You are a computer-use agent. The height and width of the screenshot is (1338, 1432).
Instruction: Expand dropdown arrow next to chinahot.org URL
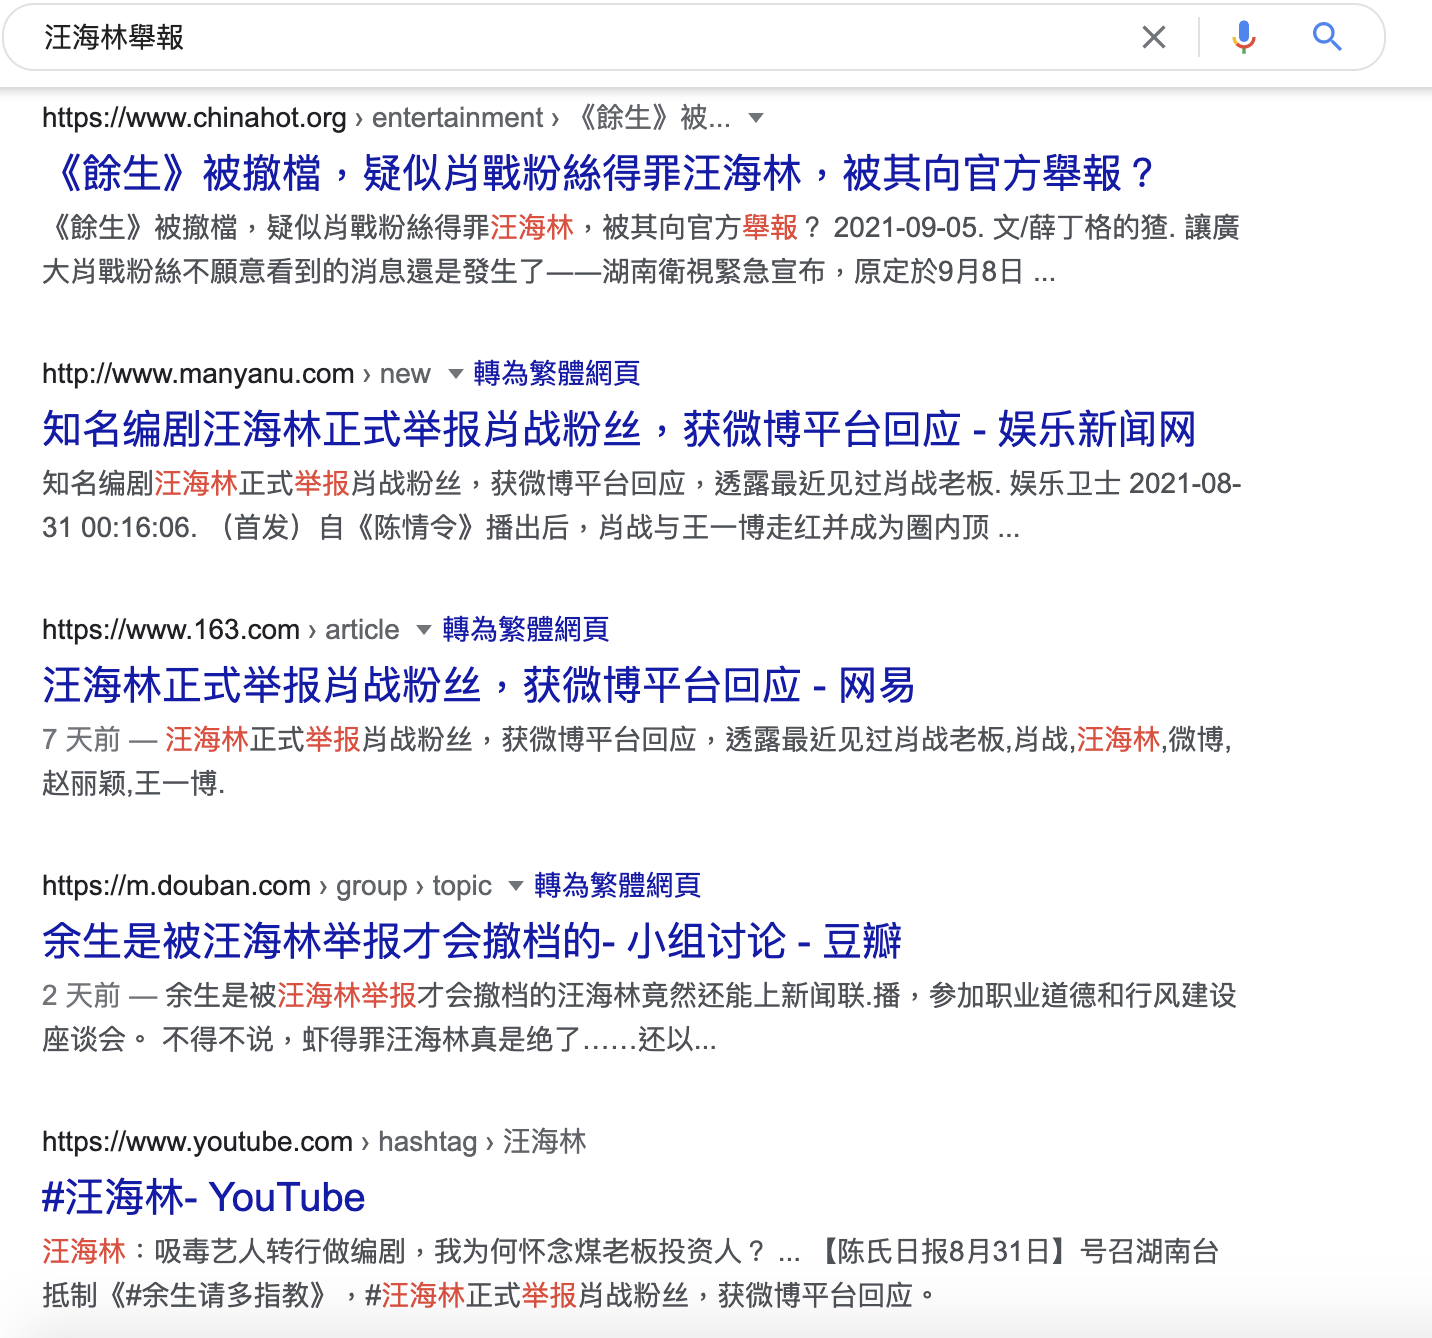click(x=756, y=118)
